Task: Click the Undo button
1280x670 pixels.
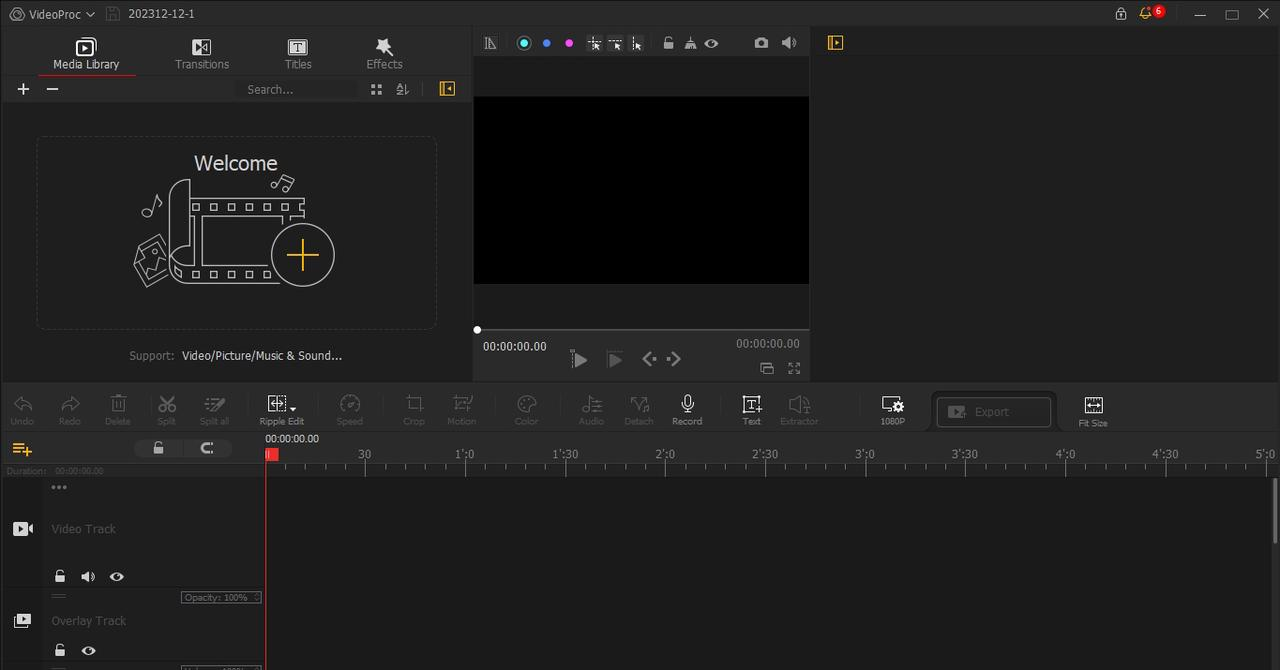Action: [22, 410]
